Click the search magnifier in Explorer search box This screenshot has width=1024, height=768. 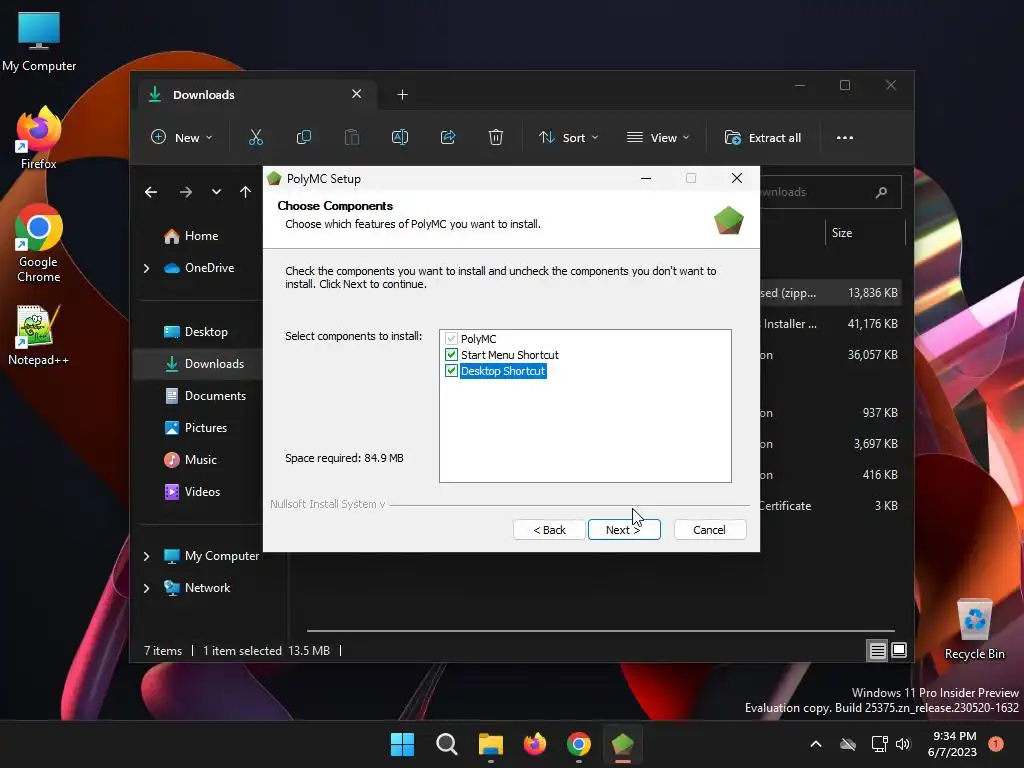click(881, 192)
